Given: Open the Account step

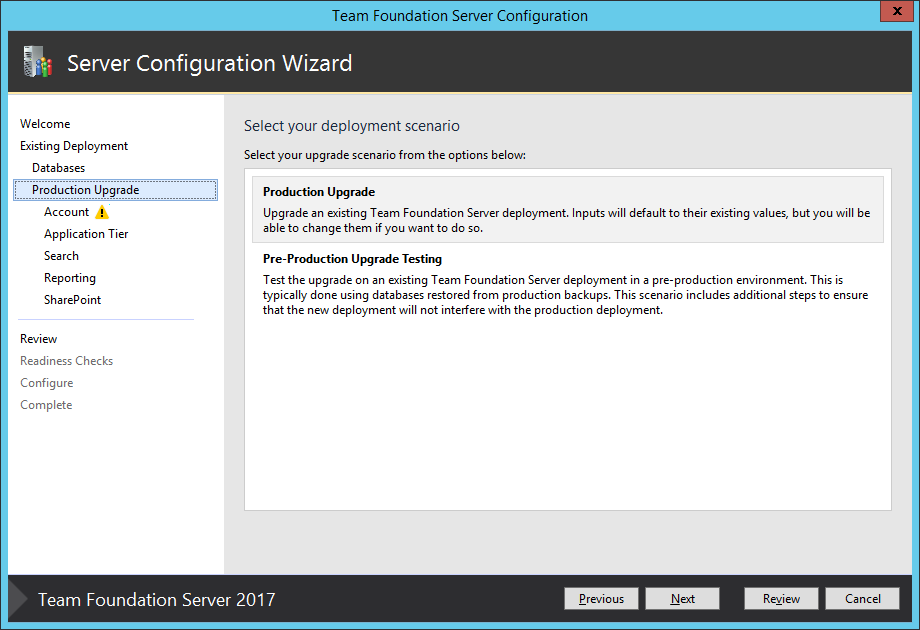Looking at the screenshot, I should point(66,212).
